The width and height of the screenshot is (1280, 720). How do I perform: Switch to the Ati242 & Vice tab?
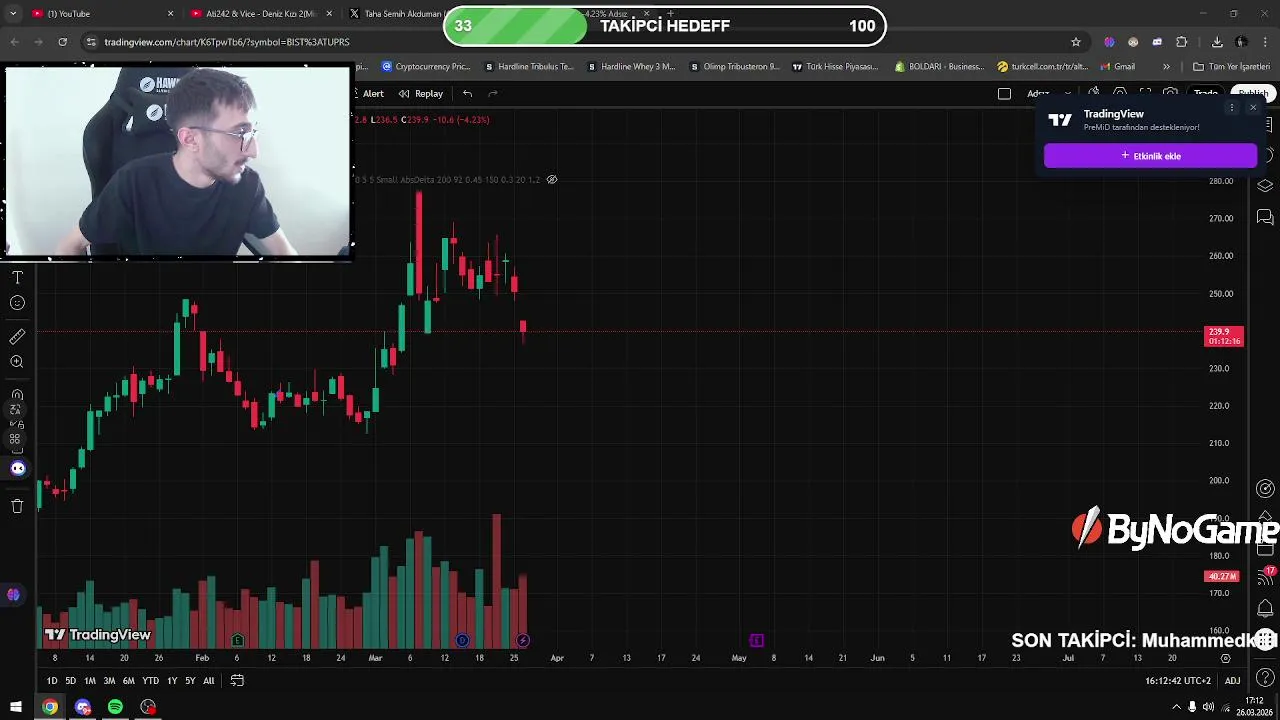pyautogui.click(x=260, y=14)
